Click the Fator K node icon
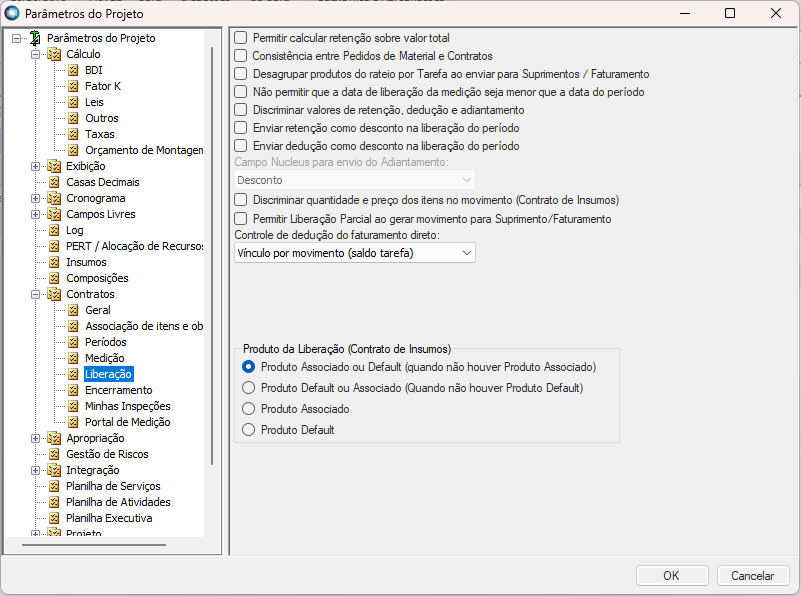This screenshot has width=801, height=596. [73, 86]
